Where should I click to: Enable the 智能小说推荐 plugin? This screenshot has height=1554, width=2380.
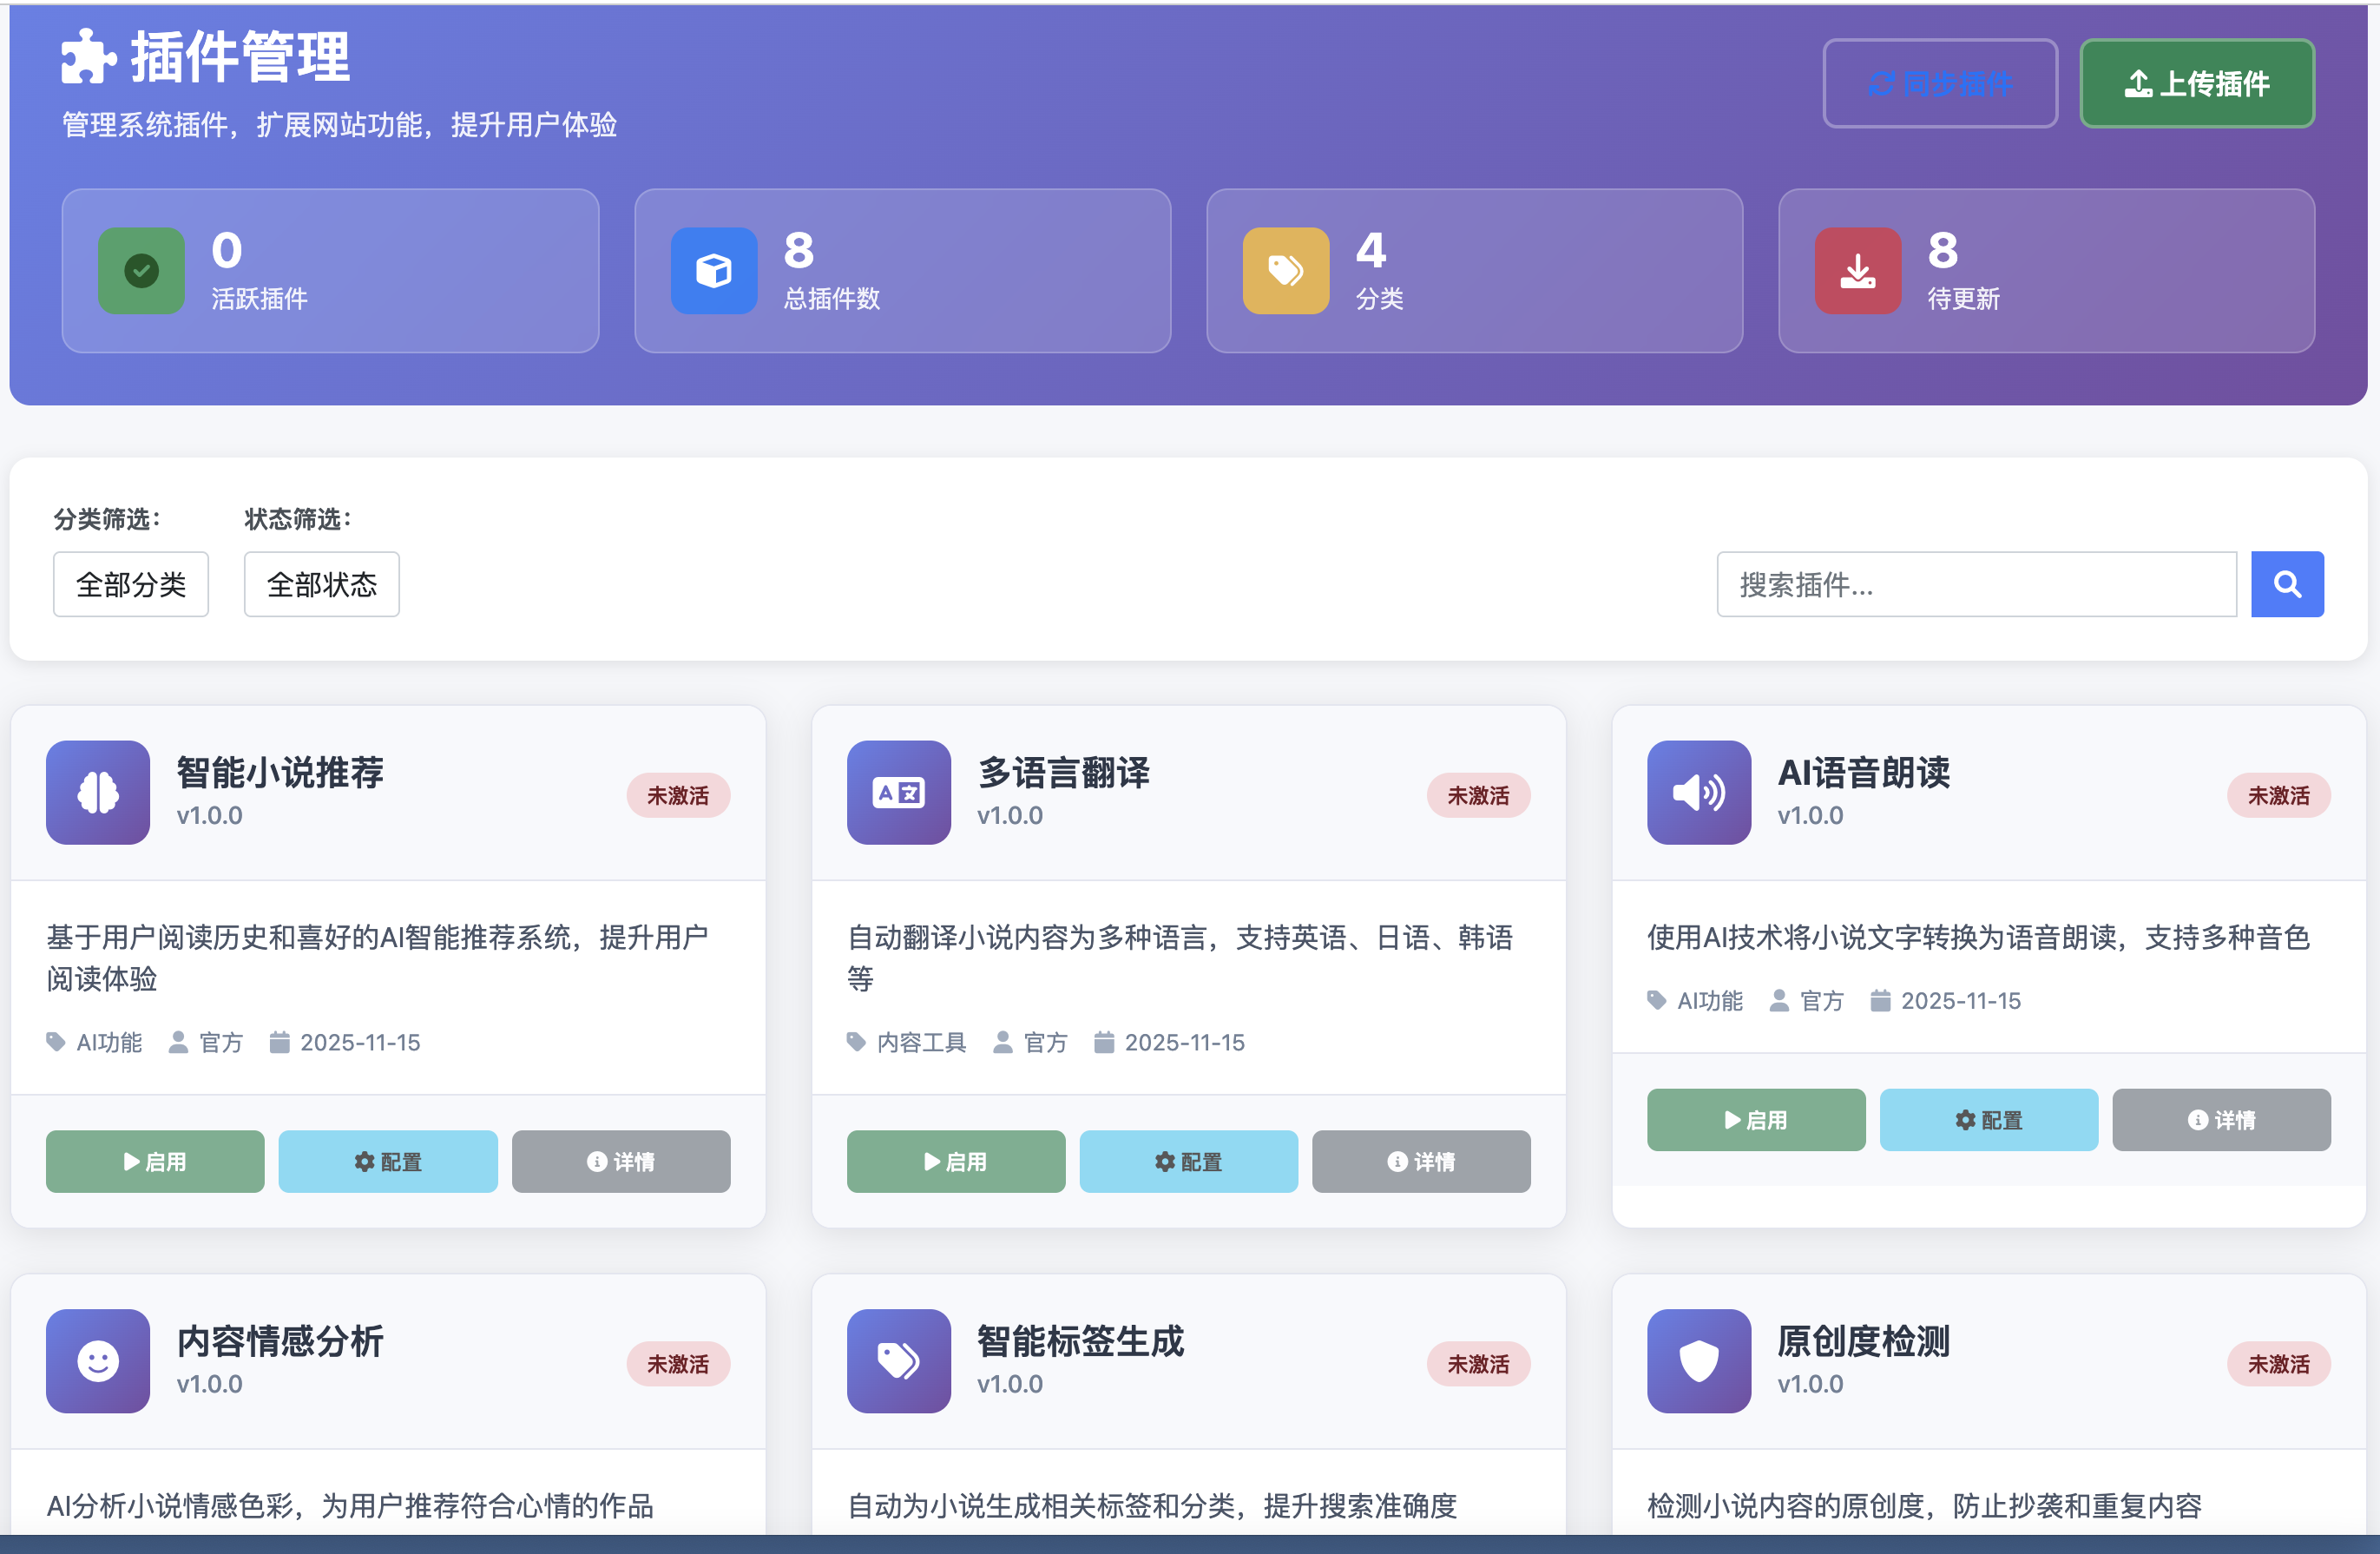coord(155,1161)
